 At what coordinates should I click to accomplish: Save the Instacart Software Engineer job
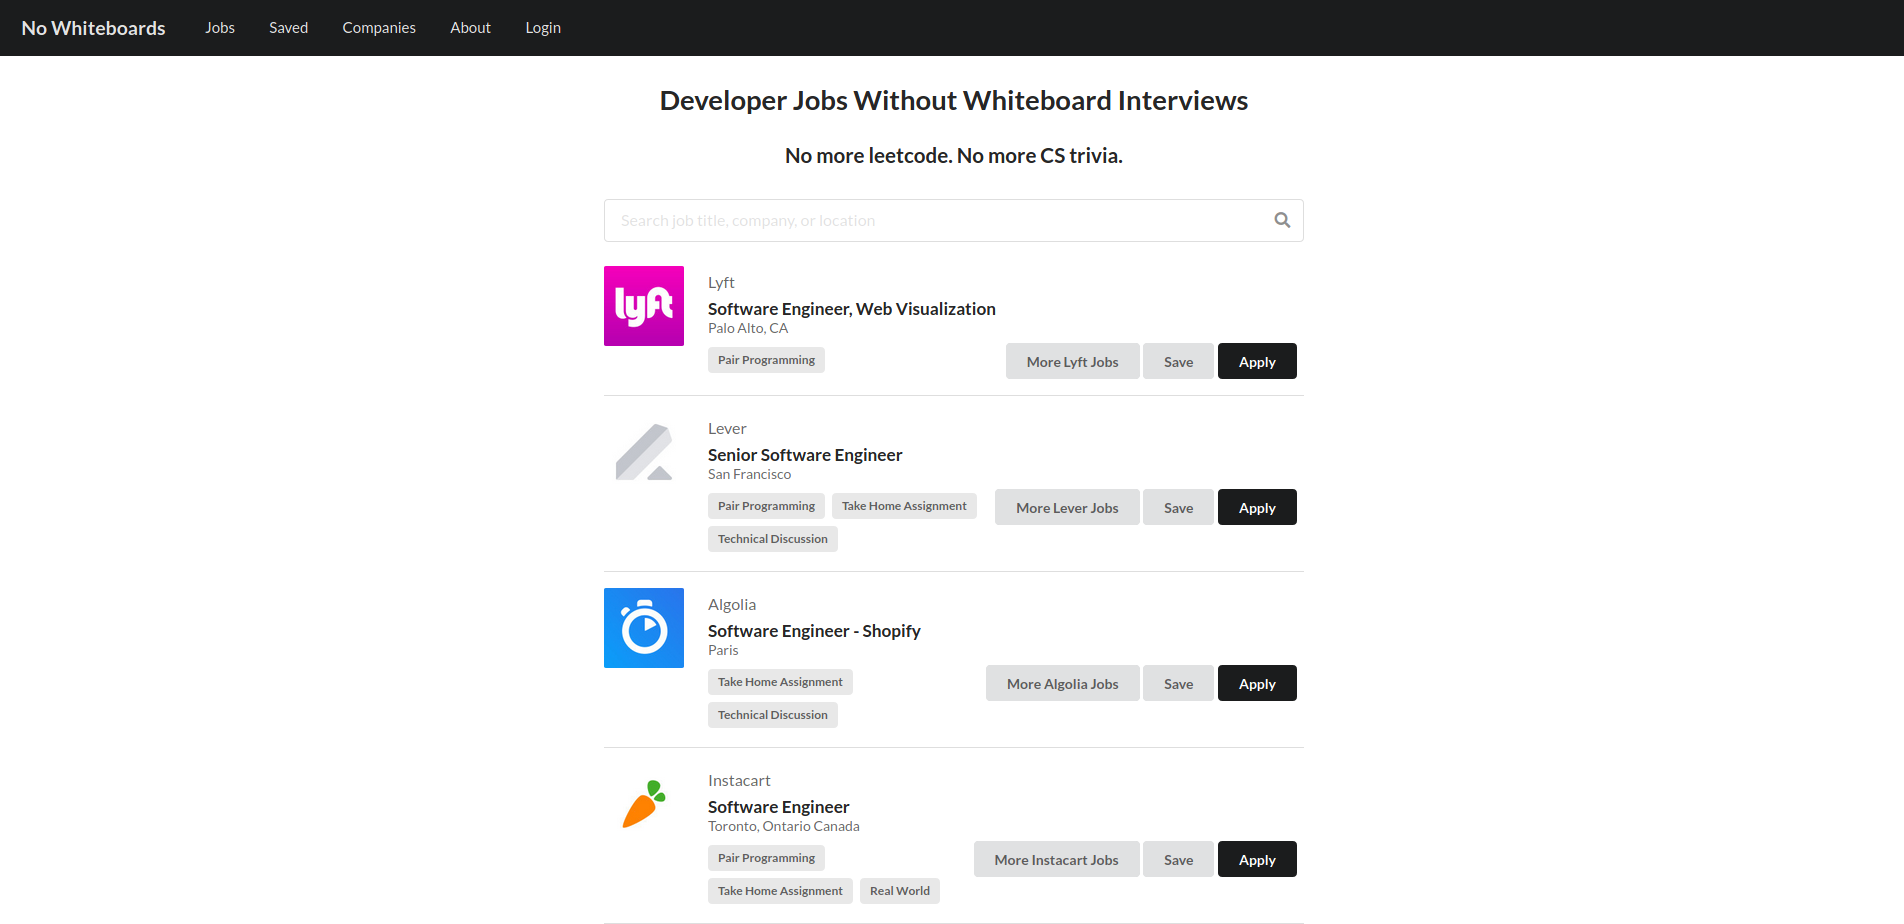pyautogui.click(x=1179, y=859)
